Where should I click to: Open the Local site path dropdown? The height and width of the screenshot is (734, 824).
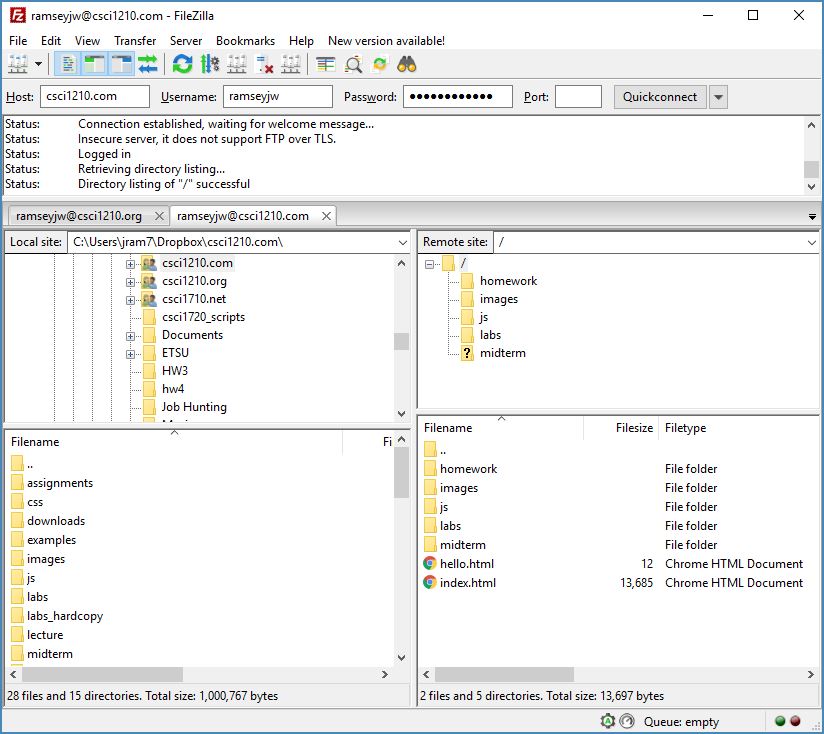click(x=403, y=242)
